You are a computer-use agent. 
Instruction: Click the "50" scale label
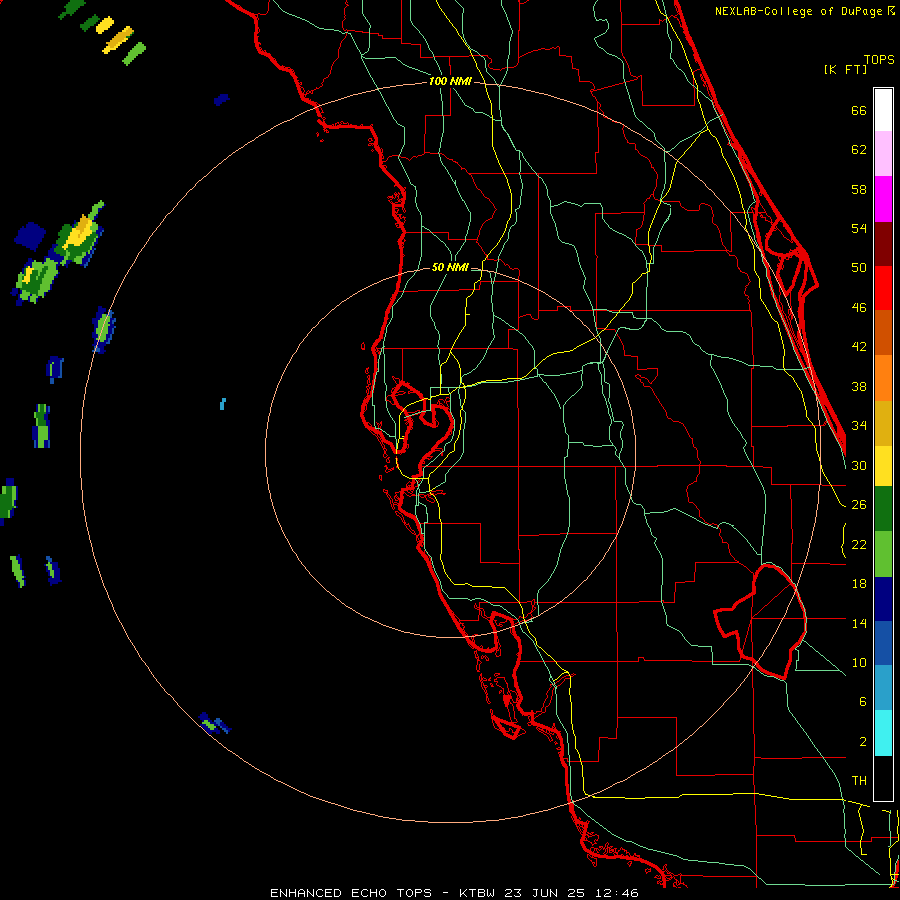[x=859, y=268]
